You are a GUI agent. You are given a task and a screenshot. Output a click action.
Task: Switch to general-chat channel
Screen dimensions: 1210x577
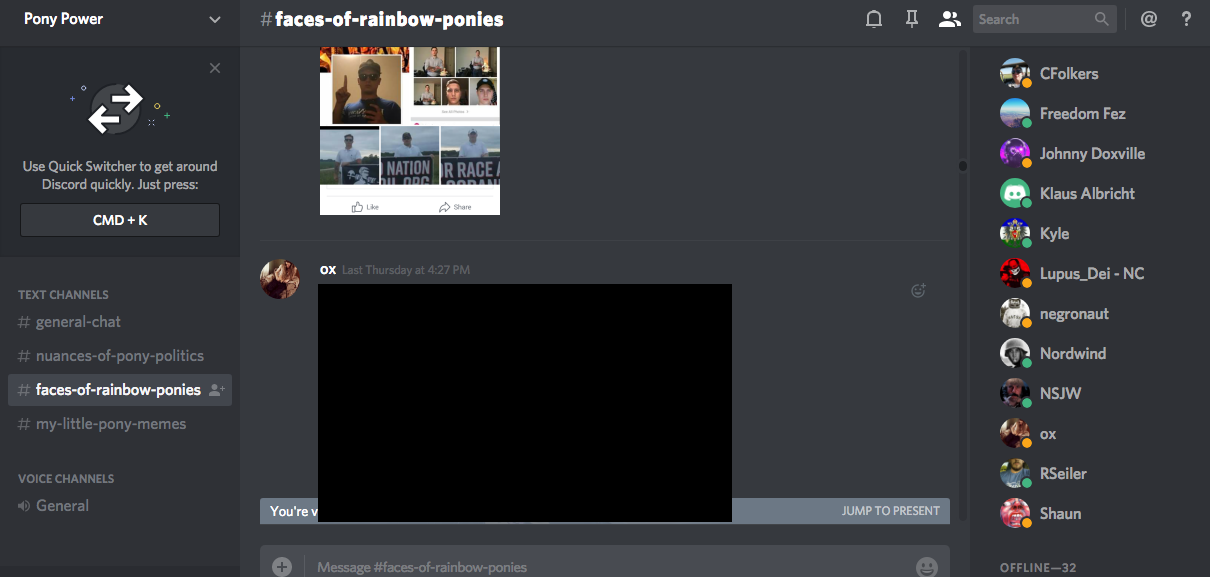point(78,322)
